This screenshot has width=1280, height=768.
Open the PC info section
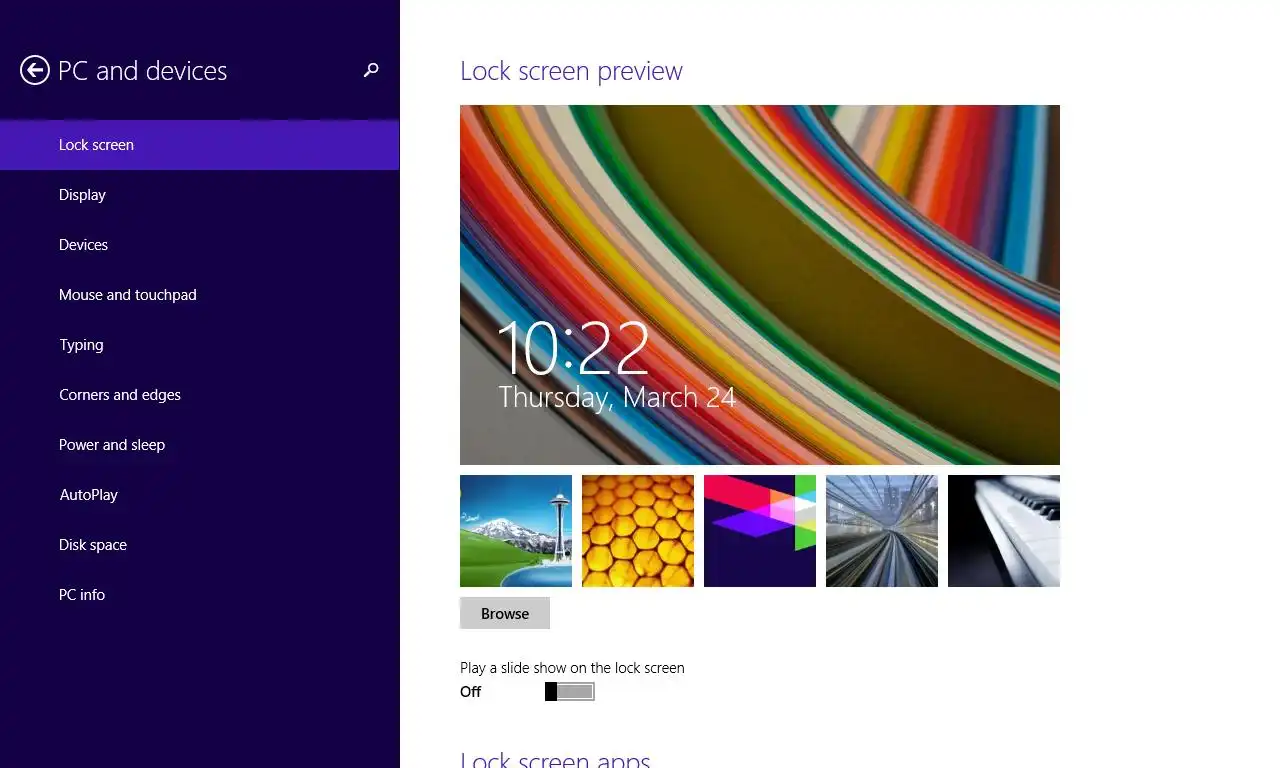pyautogui.click(x=199, y=595)
